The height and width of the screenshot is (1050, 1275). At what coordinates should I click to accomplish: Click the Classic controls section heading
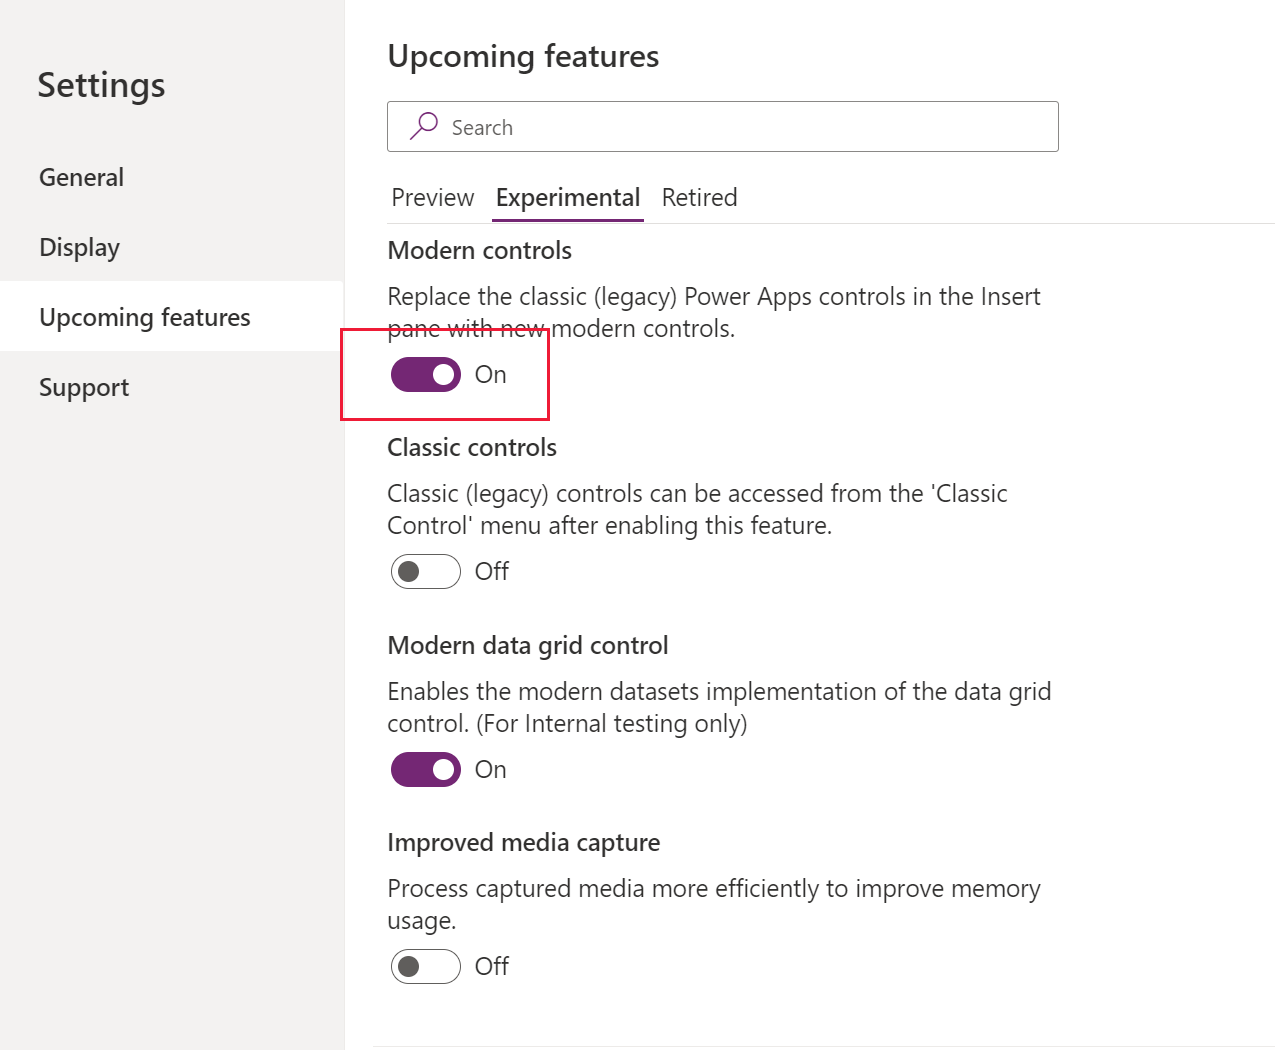click(472, 448)
